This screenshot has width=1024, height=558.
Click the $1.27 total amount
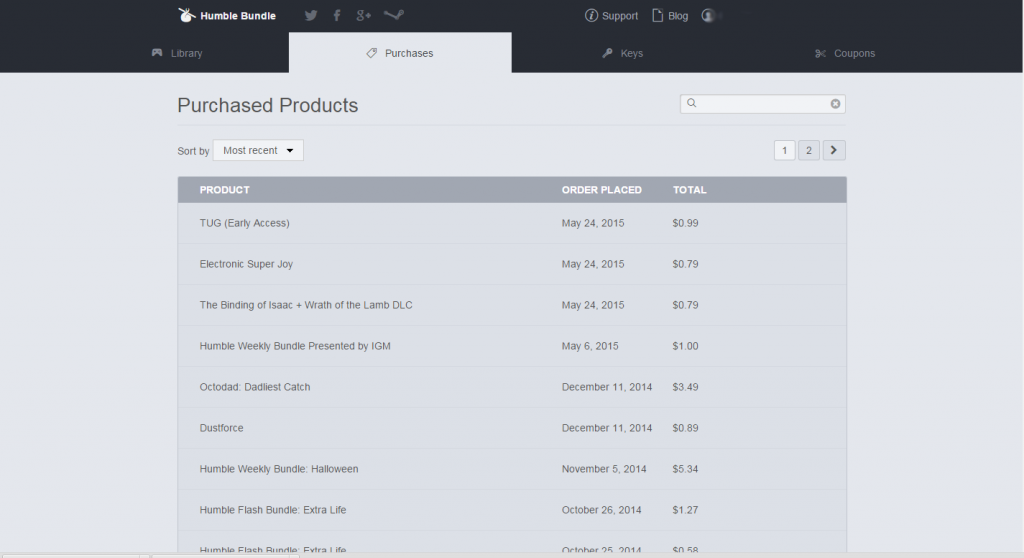pyautogui.click(x=685, y=510)
